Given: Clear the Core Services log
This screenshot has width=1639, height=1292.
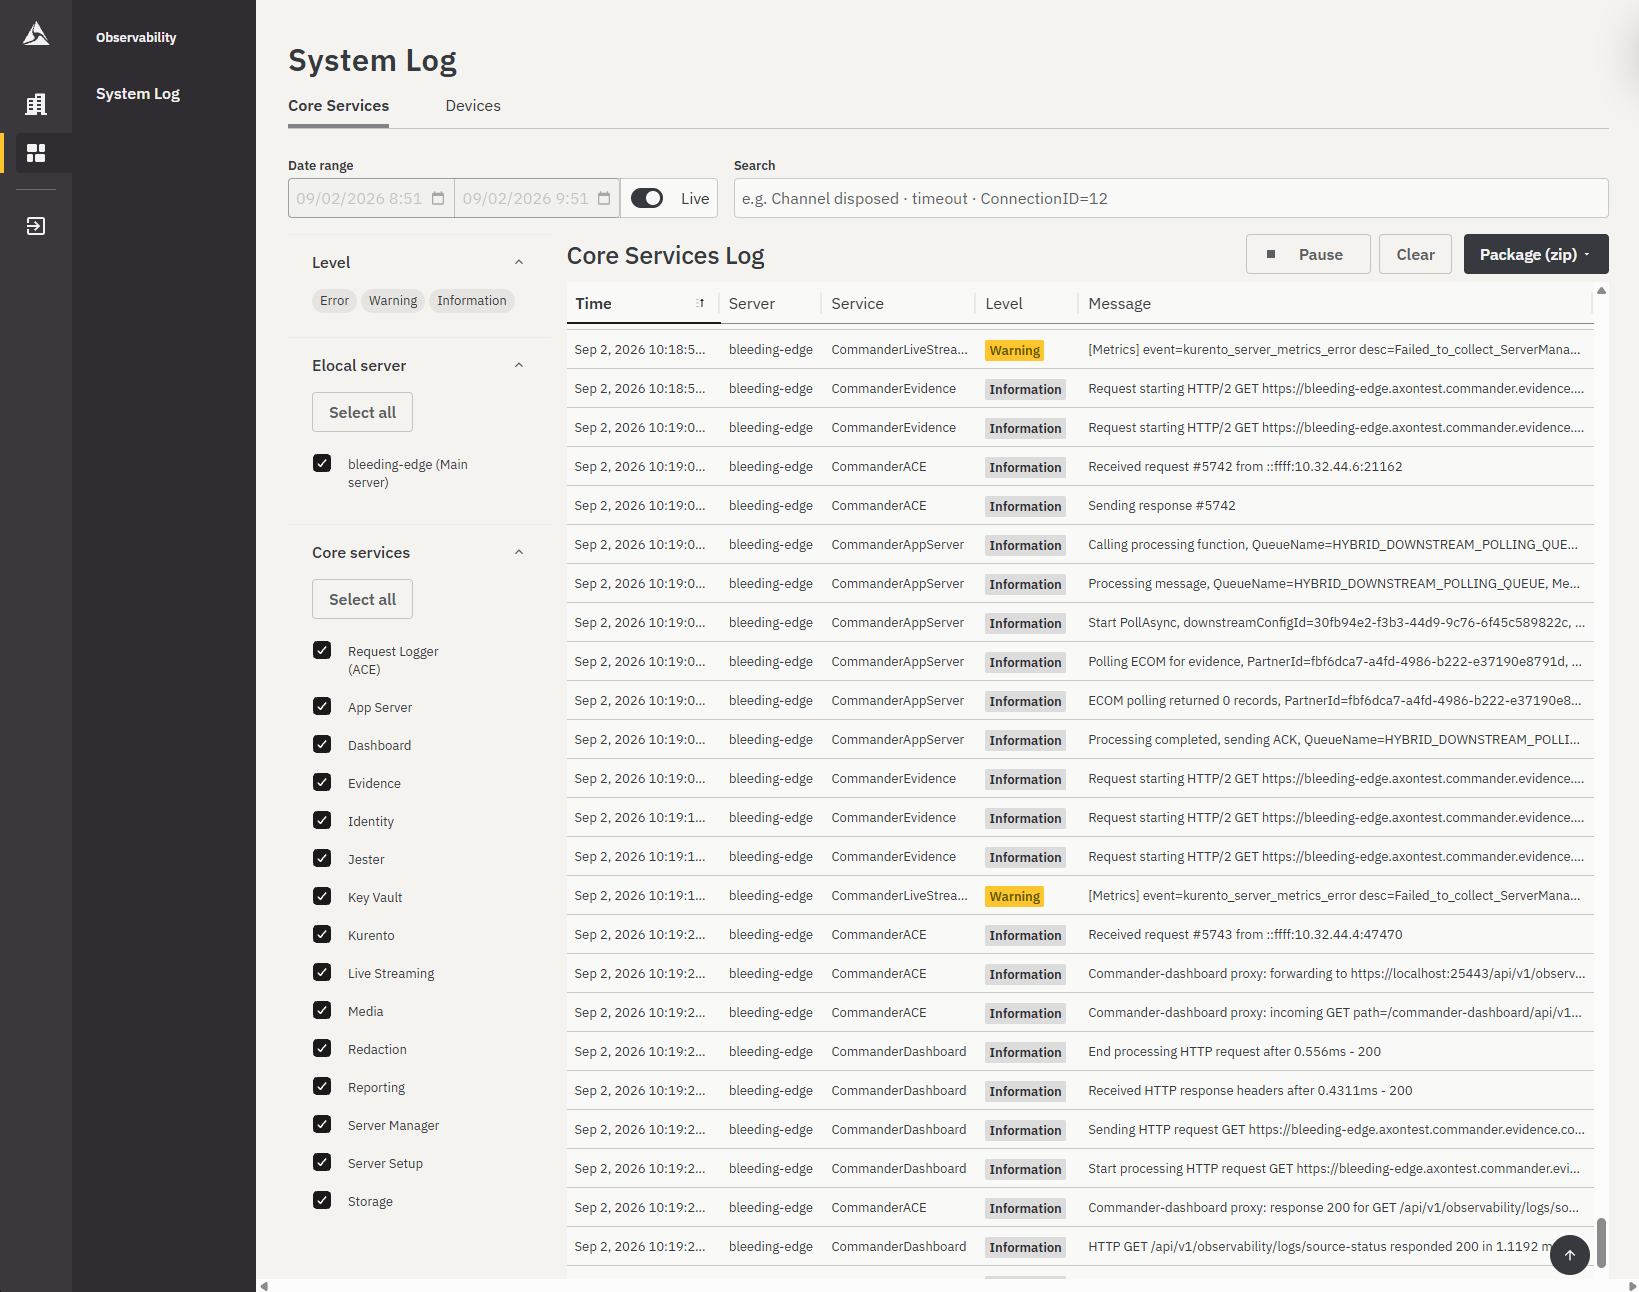Looking at the screenshot, I should tap(1415, 254).
